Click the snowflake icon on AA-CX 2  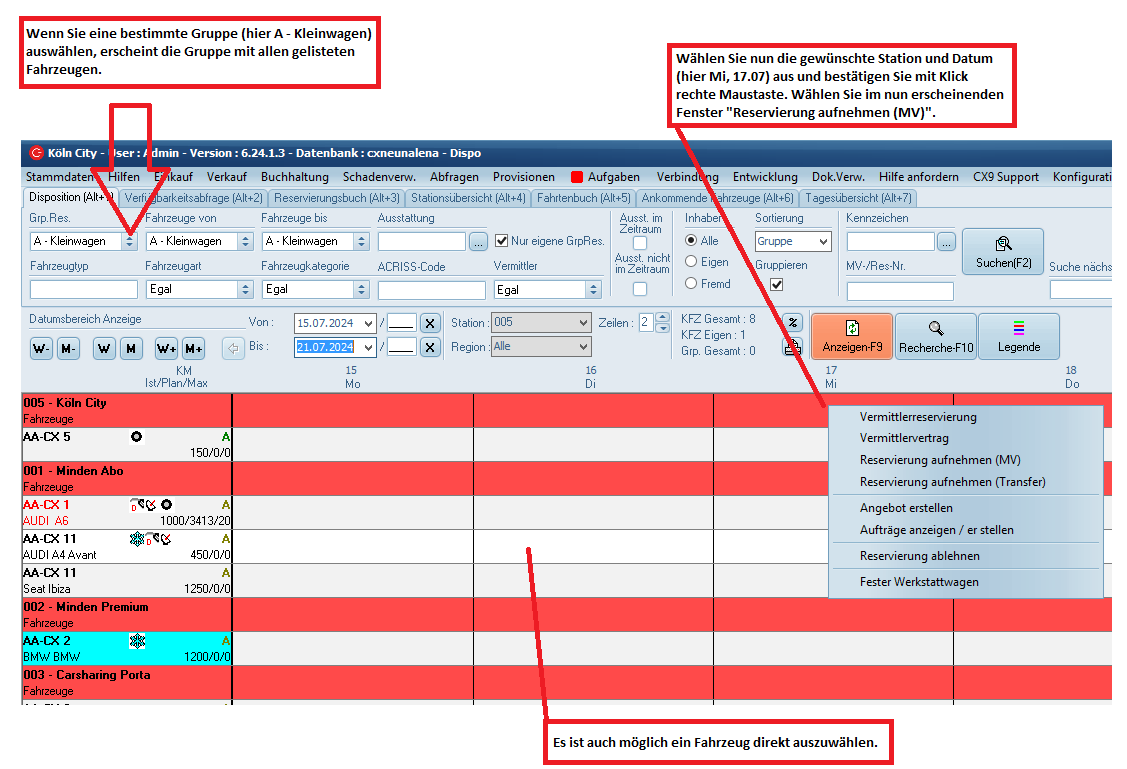[x=137, y=641]
